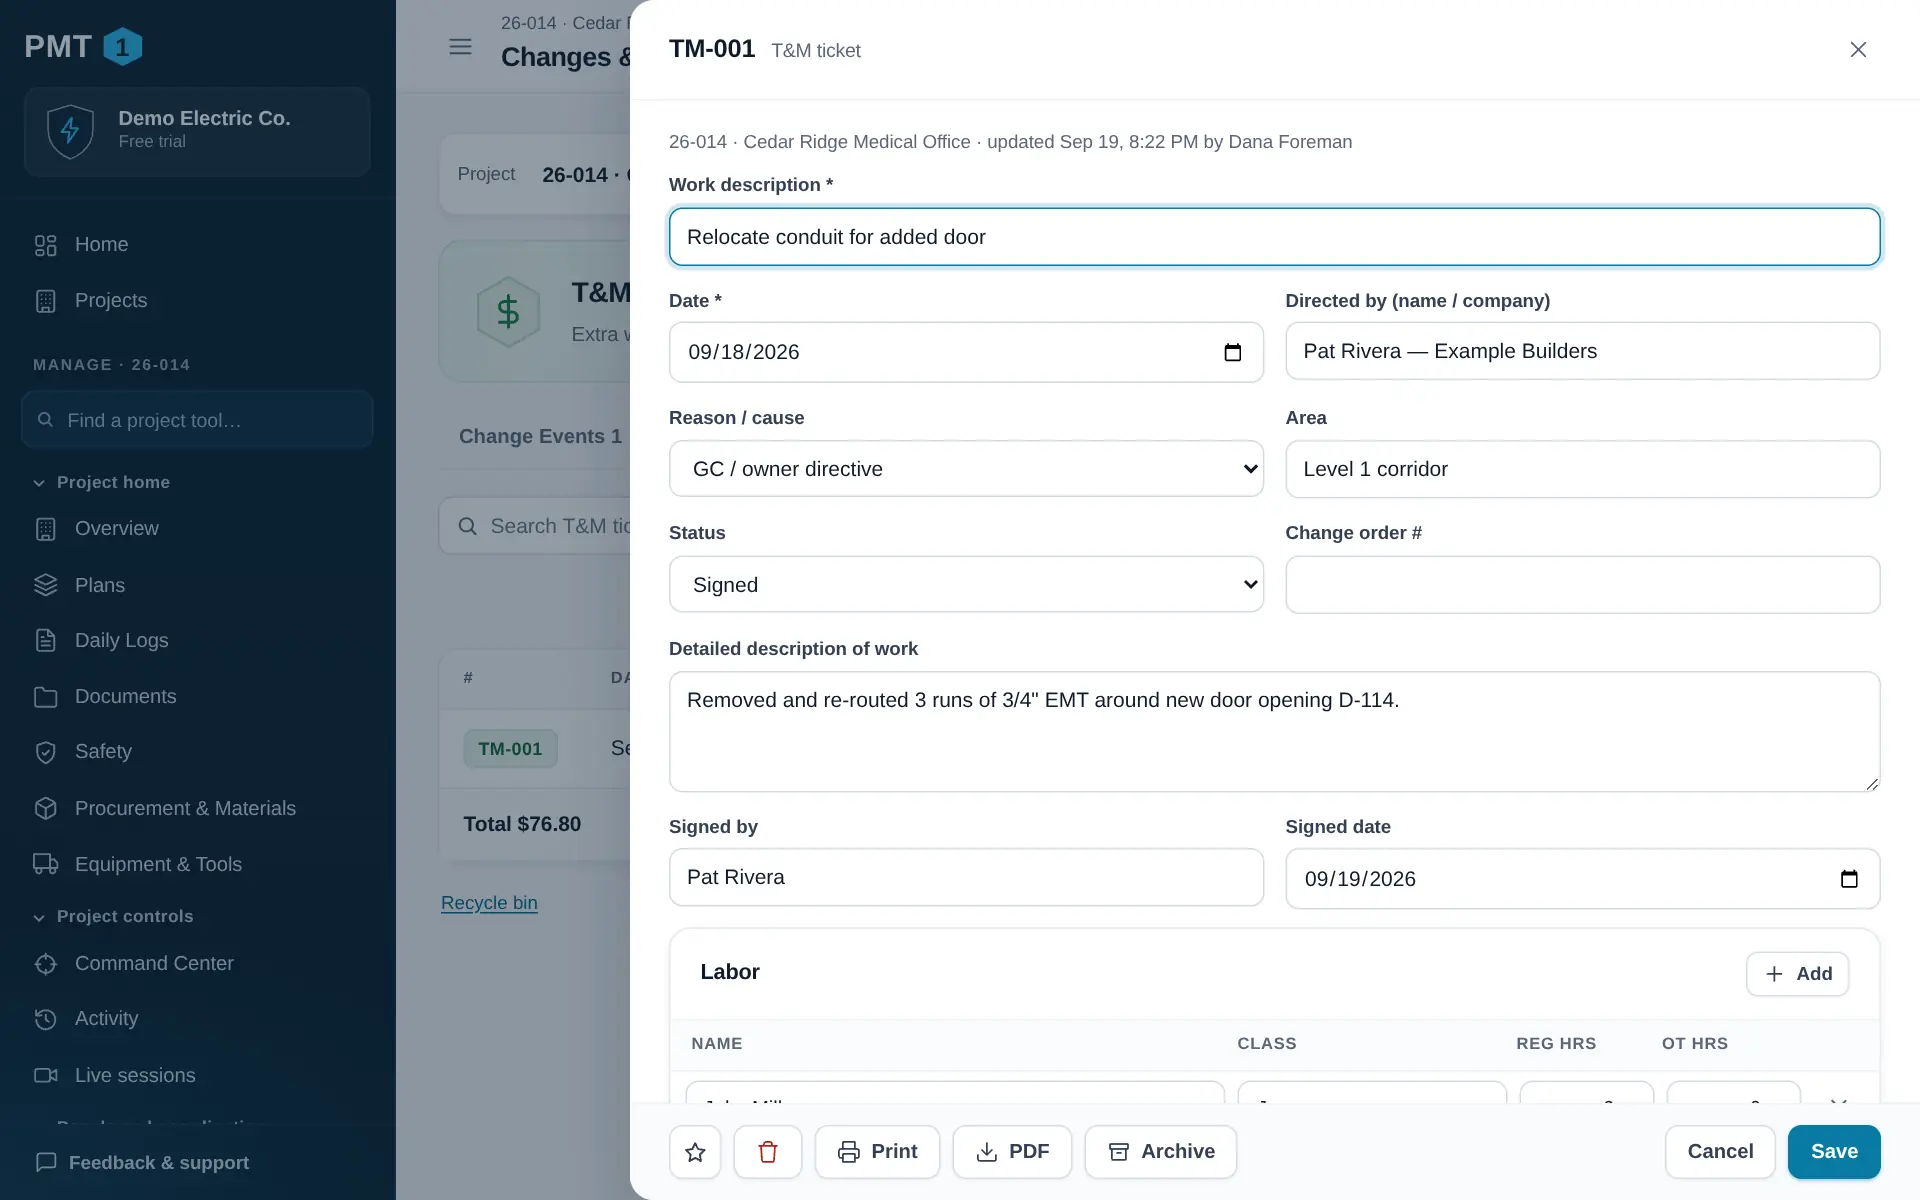Viewport: 1920px width, 1200px height.
Task: Click the Procurement & Materials box icon
Action: [46, 808]
